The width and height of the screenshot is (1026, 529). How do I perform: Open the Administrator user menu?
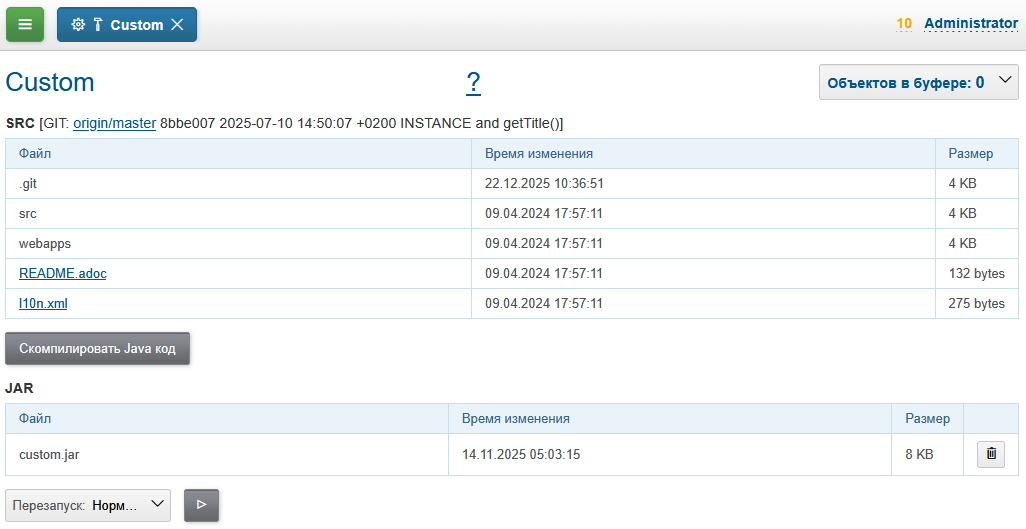click(x=970, y=23)
